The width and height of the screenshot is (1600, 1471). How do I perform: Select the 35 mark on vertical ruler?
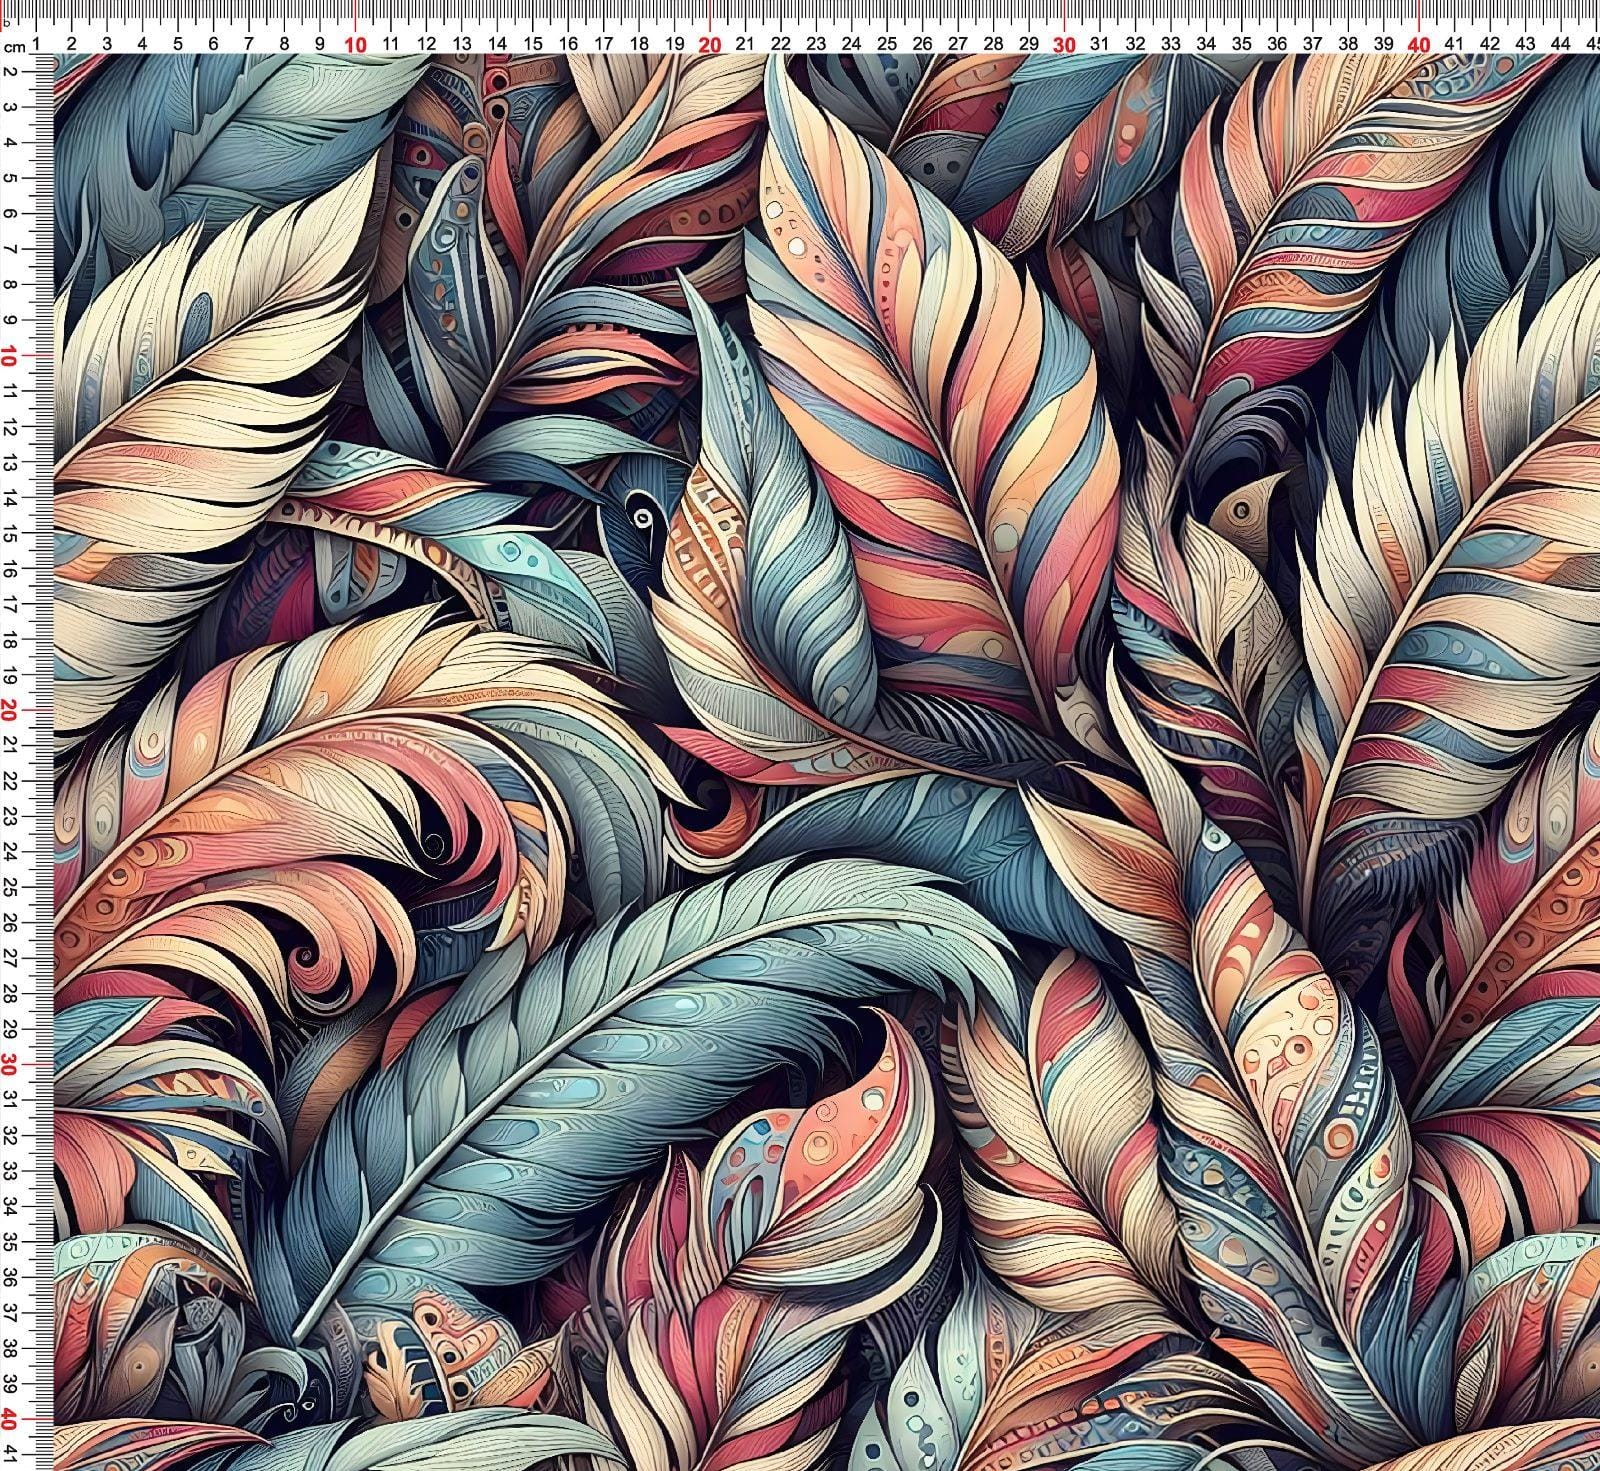pos(12,1243)
